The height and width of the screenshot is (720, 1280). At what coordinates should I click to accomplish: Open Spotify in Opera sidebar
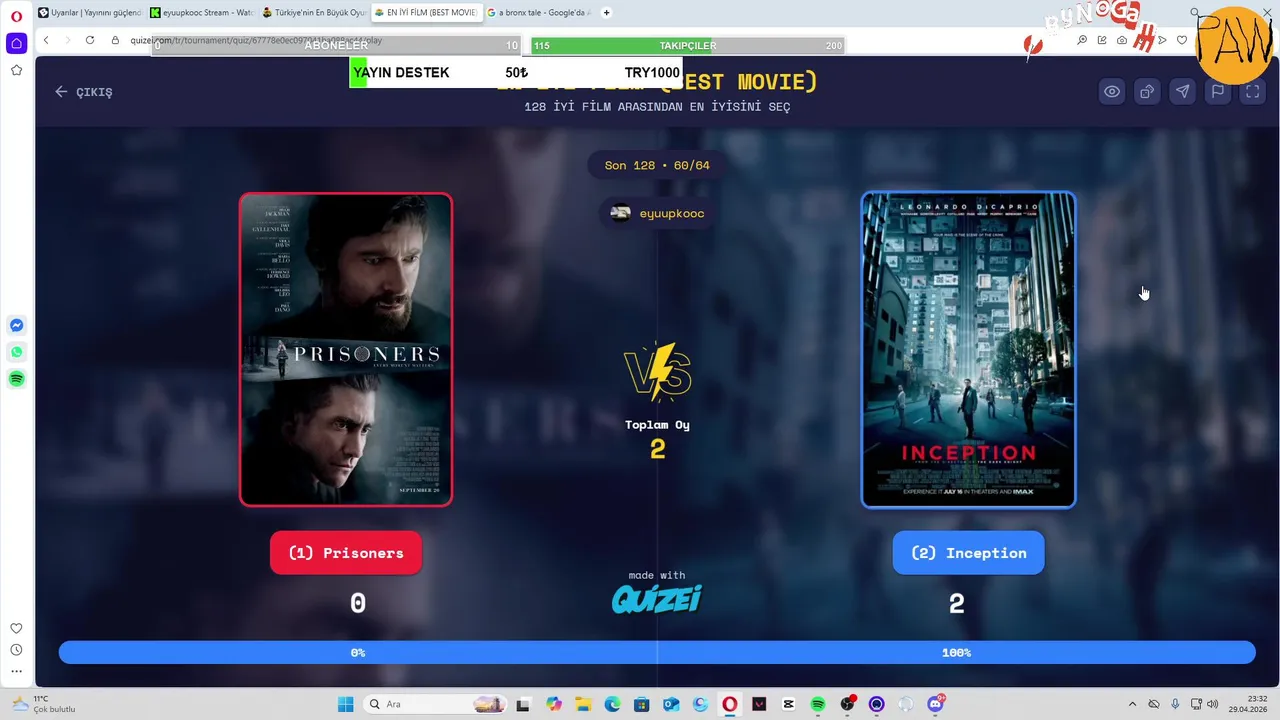(x=16, y=379)
